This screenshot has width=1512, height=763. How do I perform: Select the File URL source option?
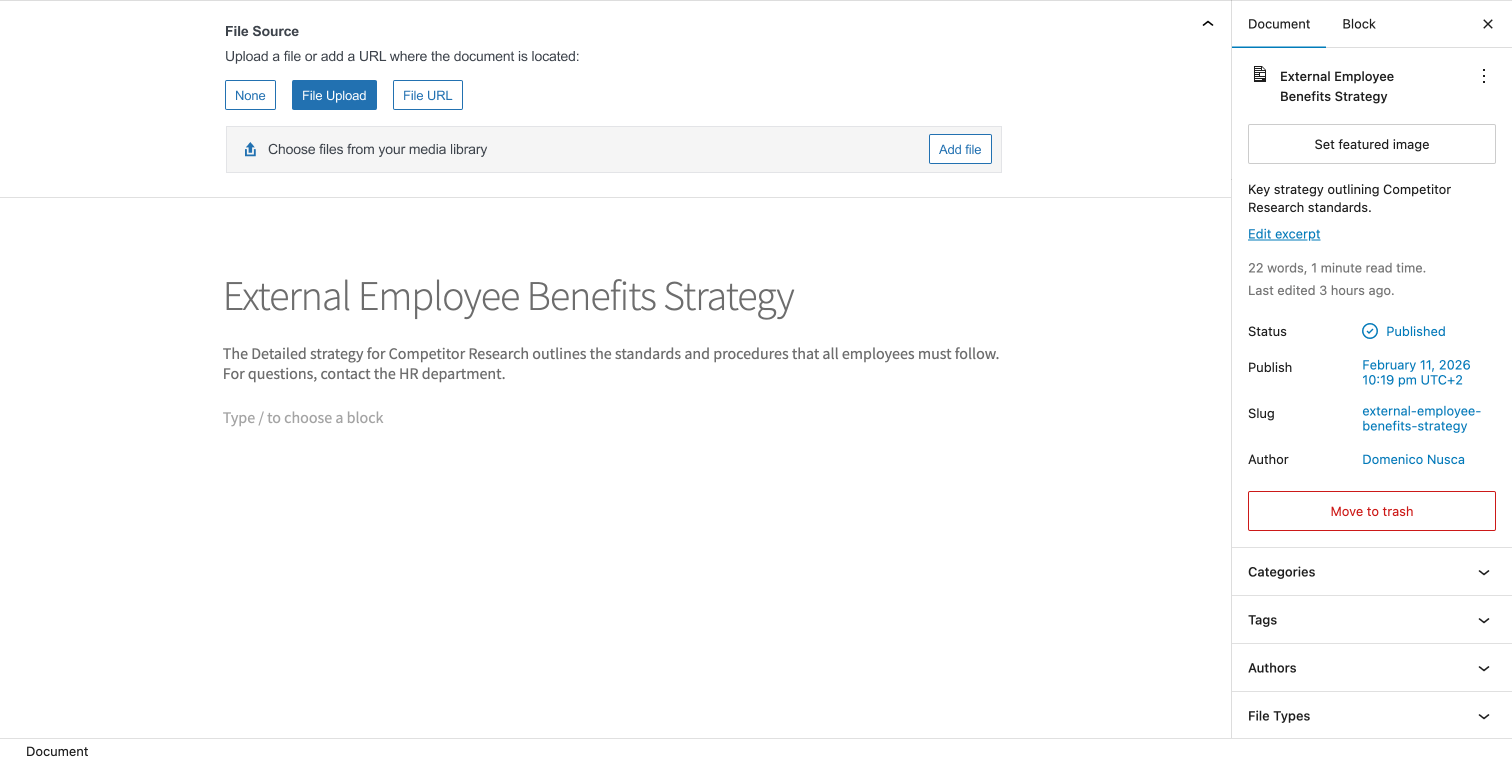(x=428, y=95)
